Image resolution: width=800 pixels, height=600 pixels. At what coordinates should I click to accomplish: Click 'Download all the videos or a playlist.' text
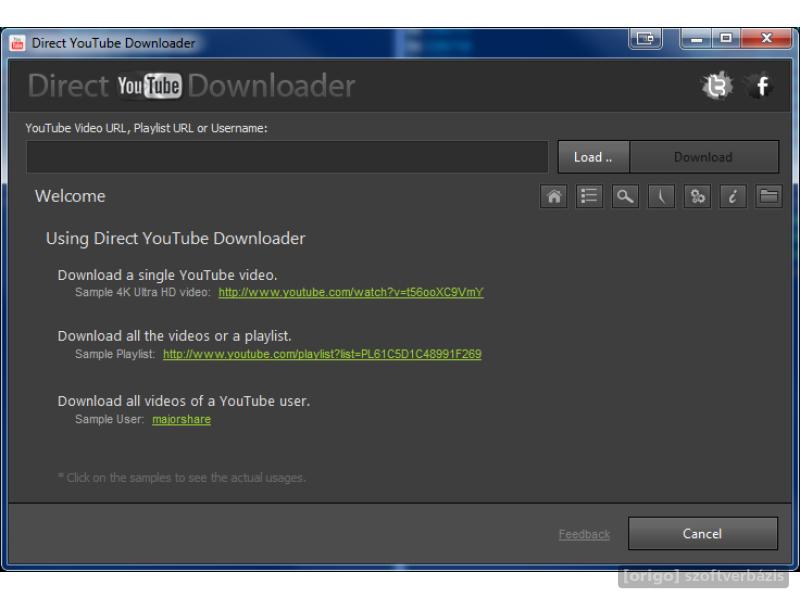(174, 336)
